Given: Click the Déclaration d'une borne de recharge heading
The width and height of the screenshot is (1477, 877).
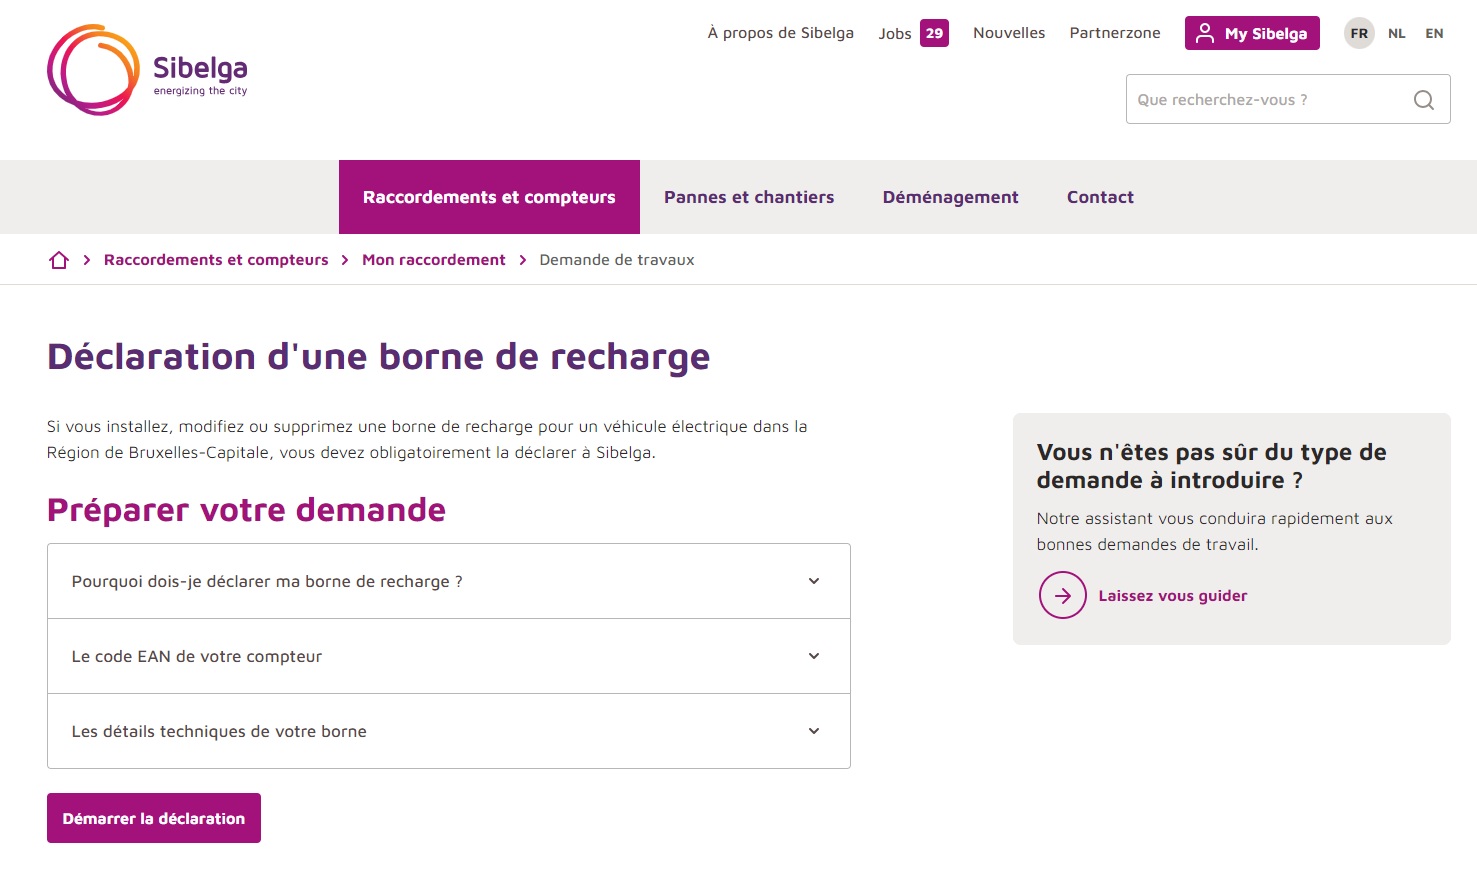Looking at the screenshot, I should pos(379,357).
